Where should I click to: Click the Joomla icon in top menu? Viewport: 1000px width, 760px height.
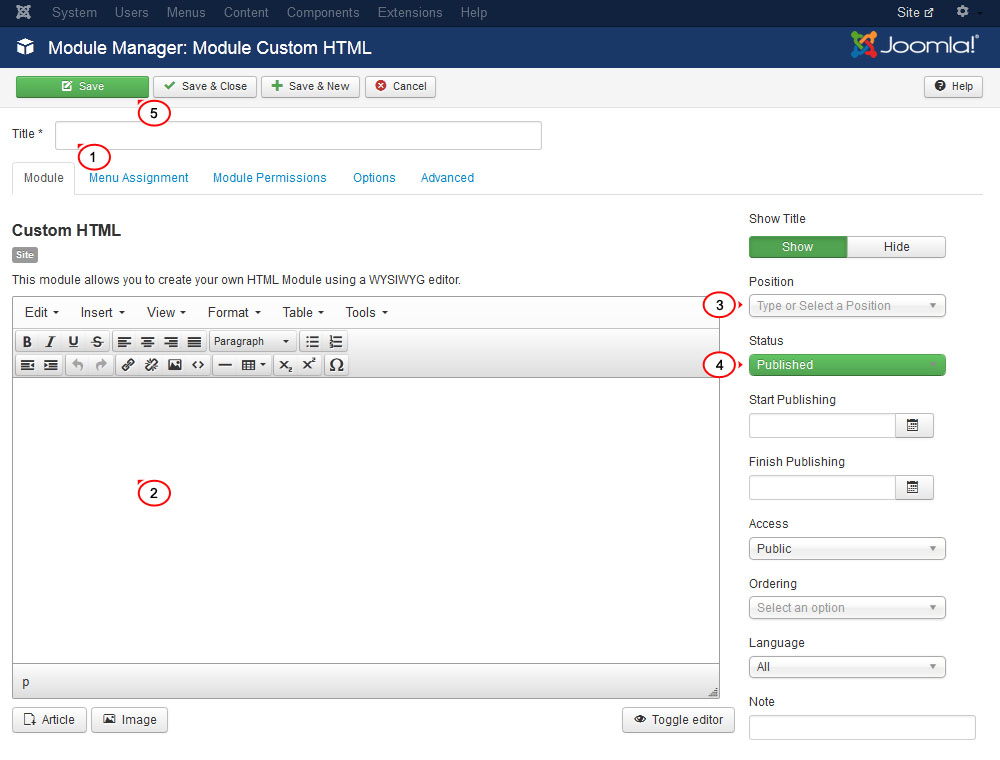click(x=24, y=12)
